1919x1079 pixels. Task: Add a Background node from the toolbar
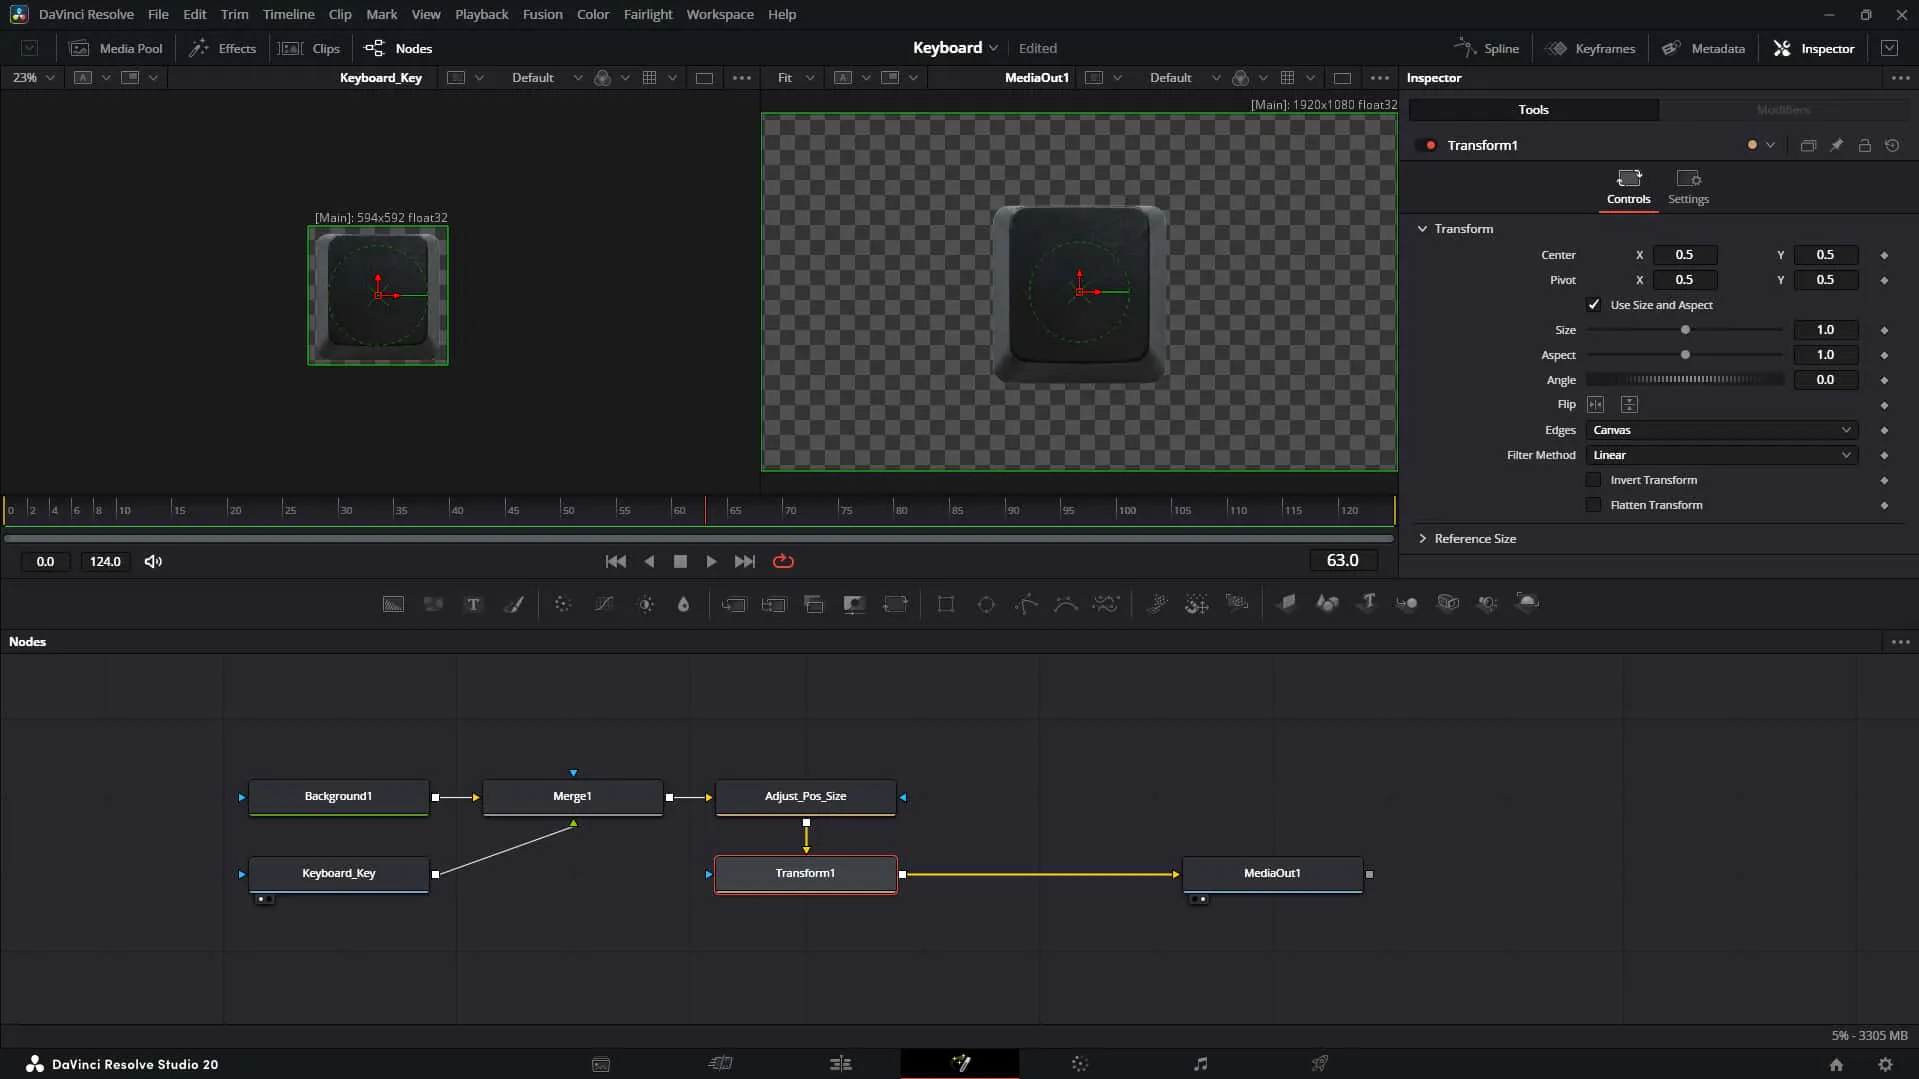(x=393, y=604)
